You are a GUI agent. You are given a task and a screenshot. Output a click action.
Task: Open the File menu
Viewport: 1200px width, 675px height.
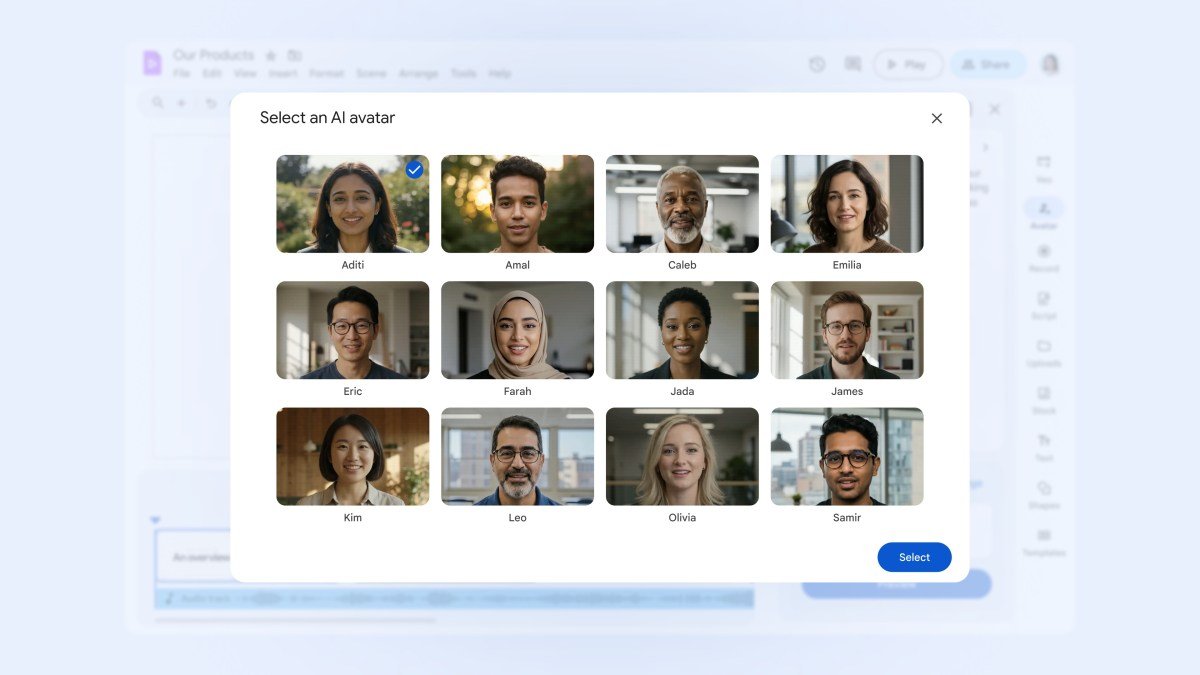tap(181, 73)
